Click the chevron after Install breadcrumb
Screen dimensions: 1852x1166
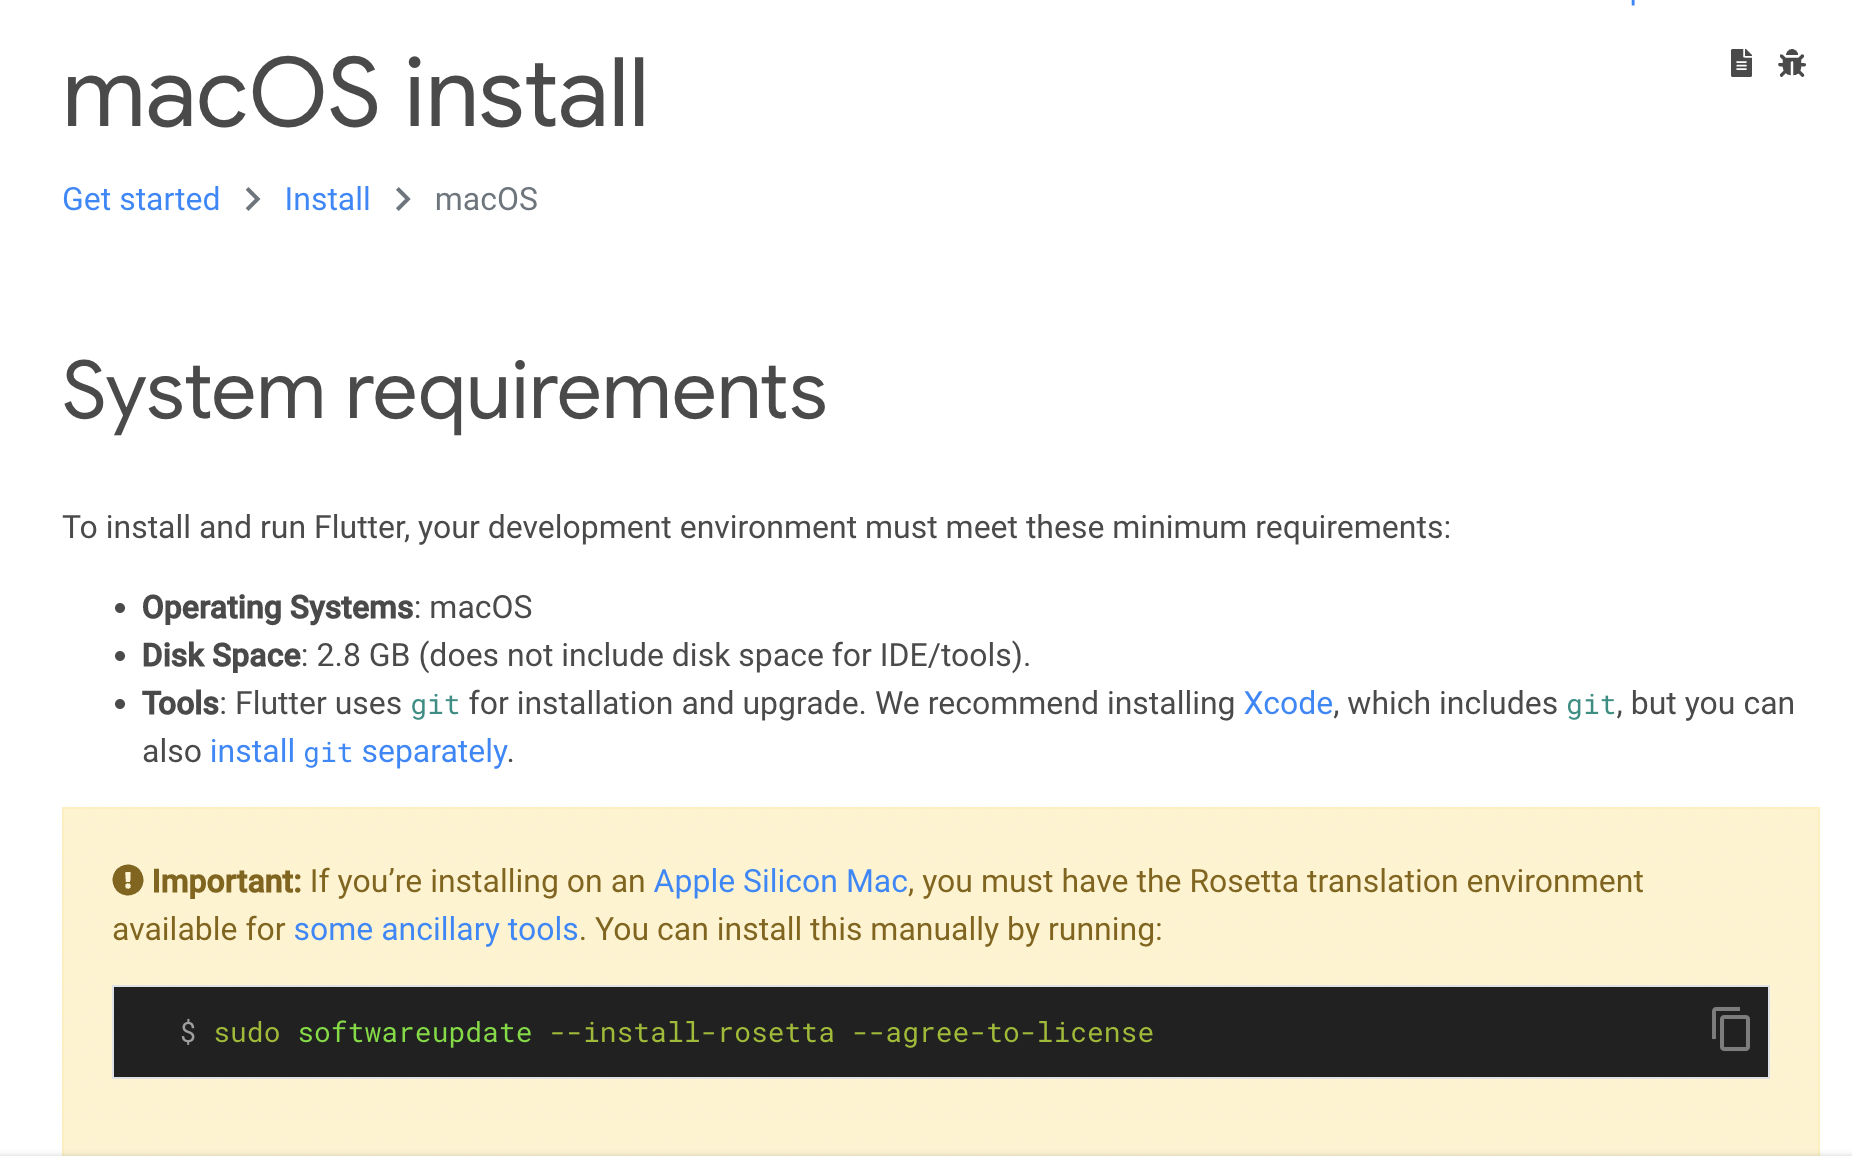403,199
